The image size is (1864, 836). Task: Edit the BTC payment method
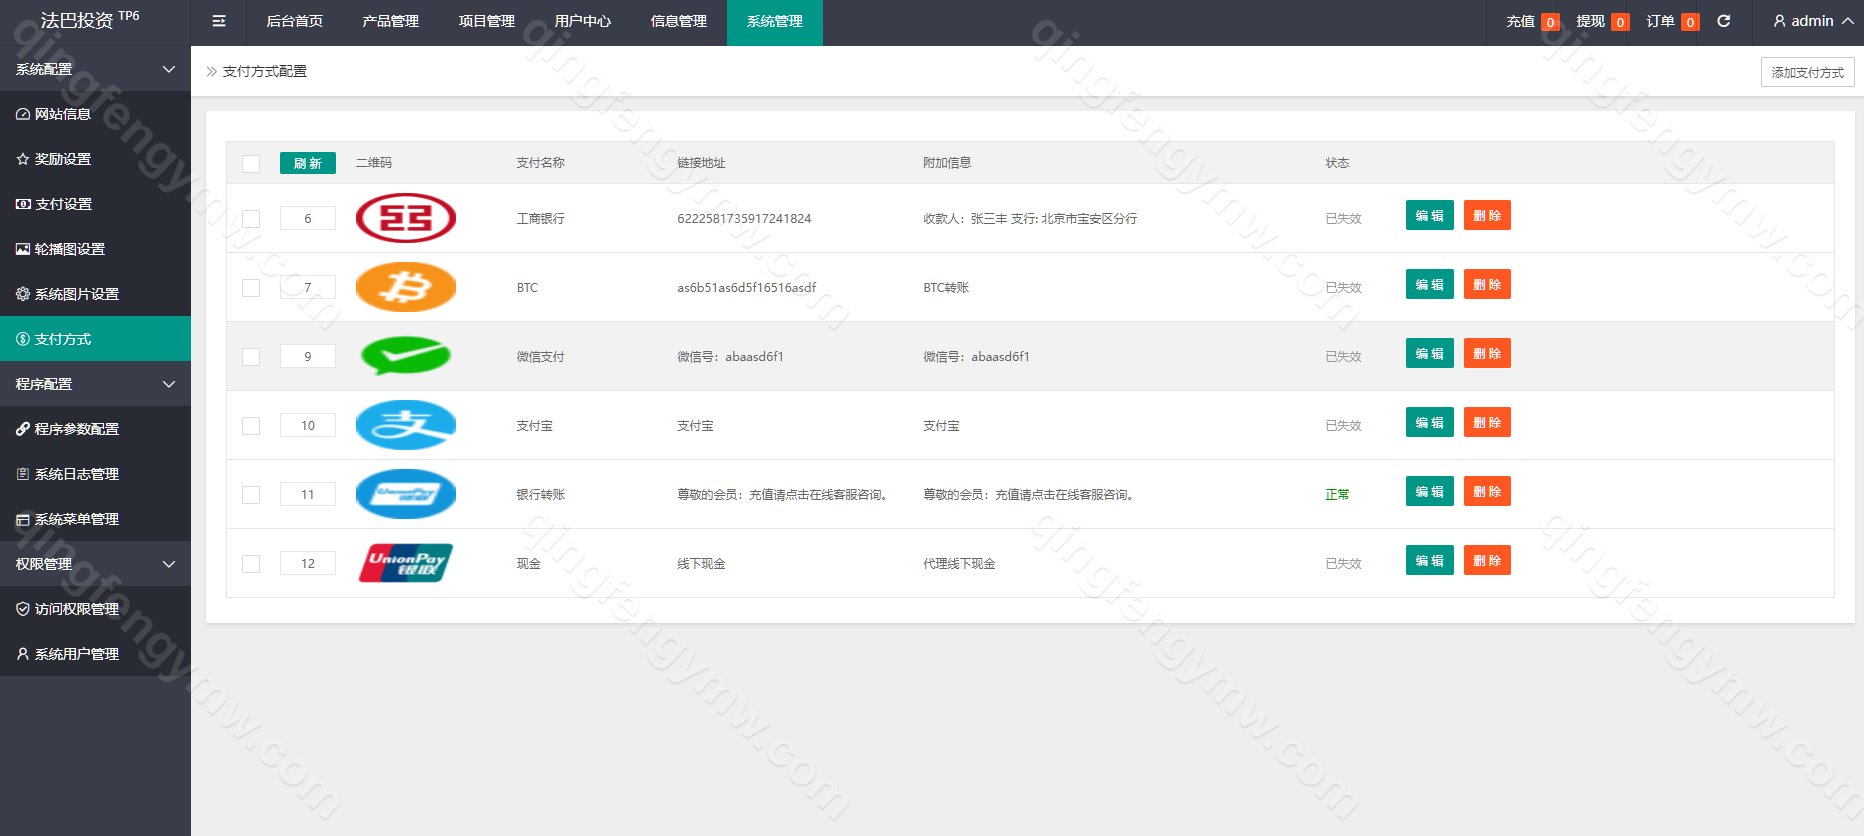pyautogui.click(x=1430, y=284)
